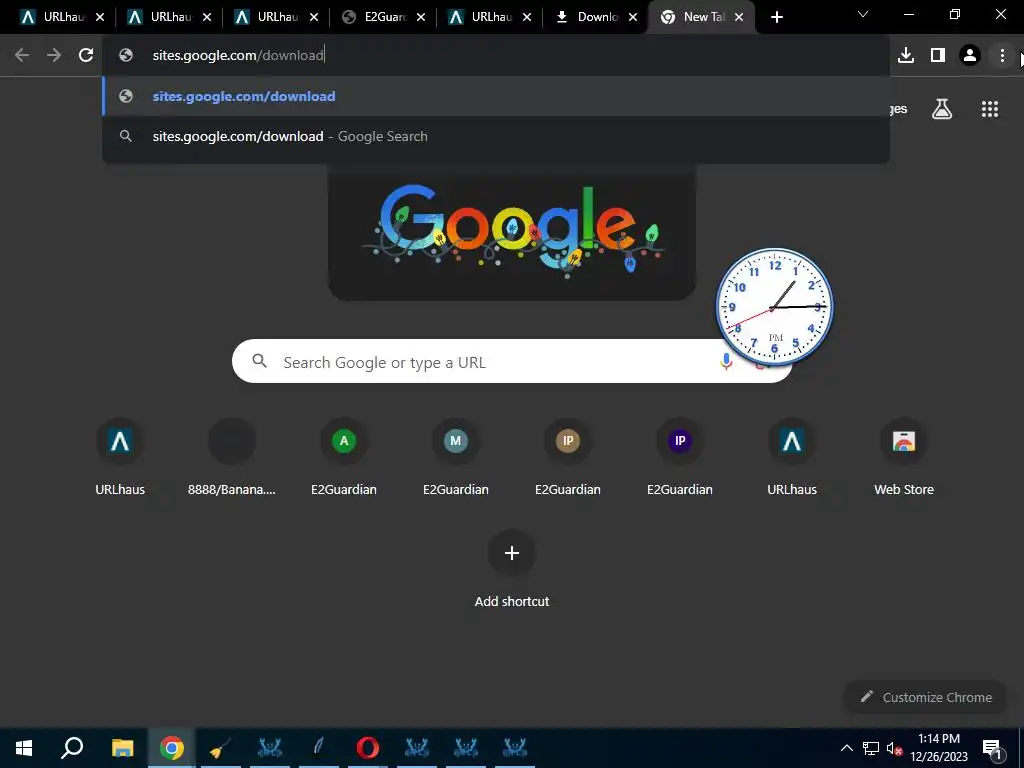
Task: Click the analog clock widget
Action: point(775,307)
